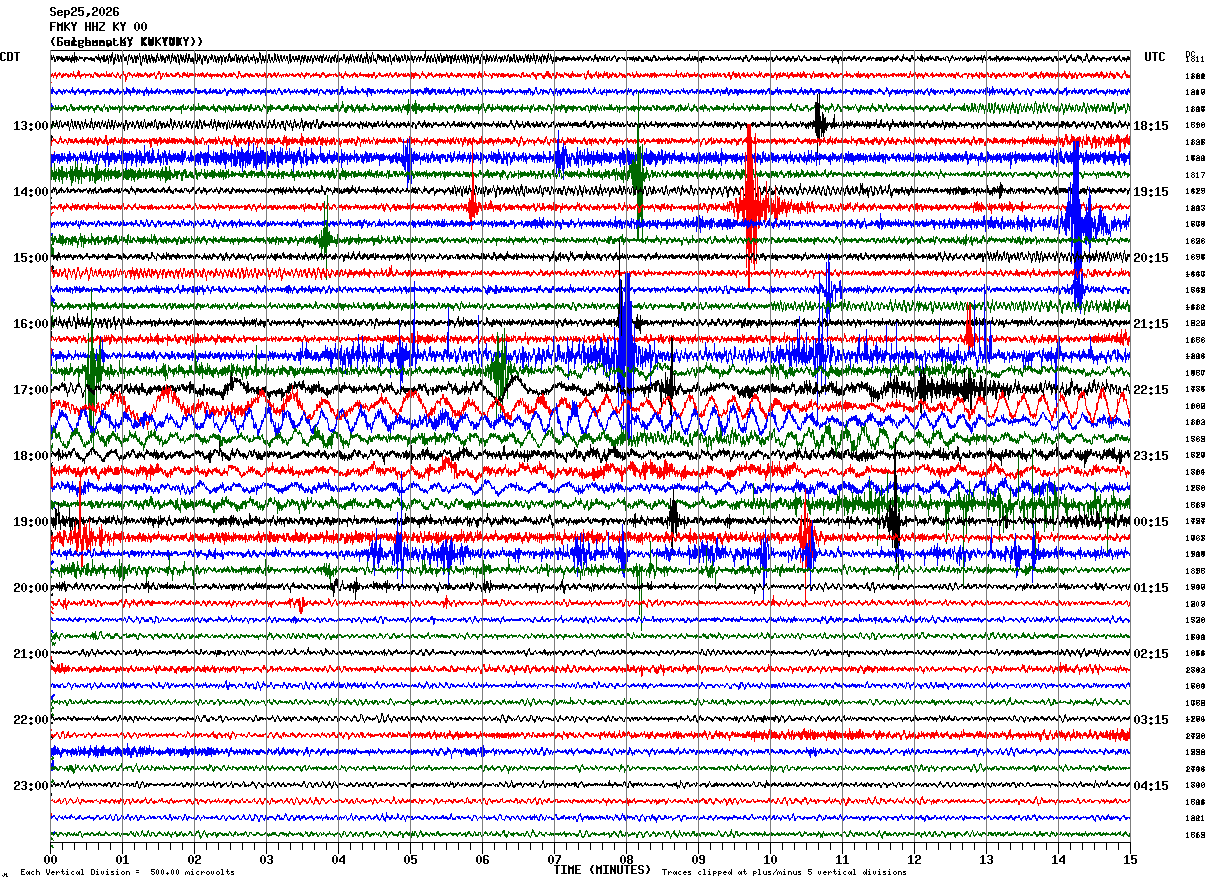
Task: Click the large red spike near 13:15 row
Action: click(749, 205)
